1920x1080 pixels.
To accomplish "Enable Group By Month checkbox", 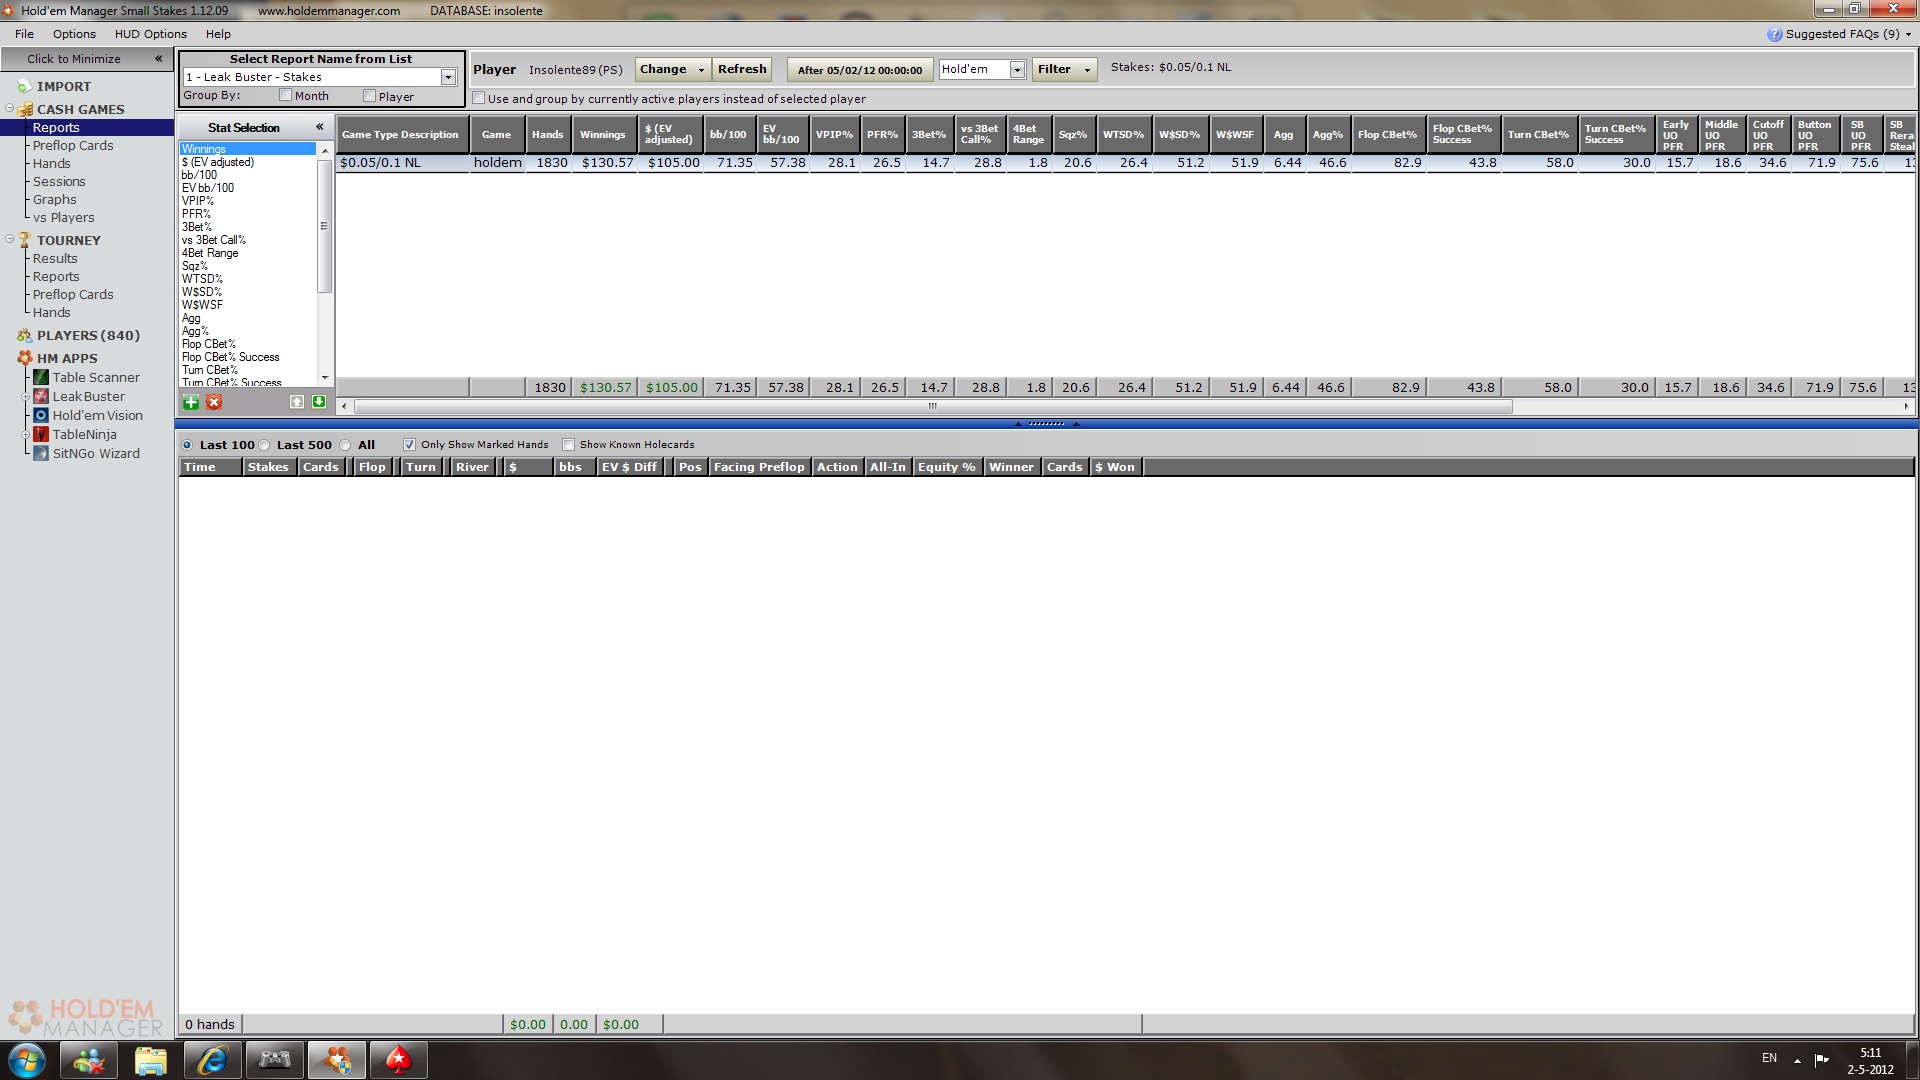I will point(285,95).
